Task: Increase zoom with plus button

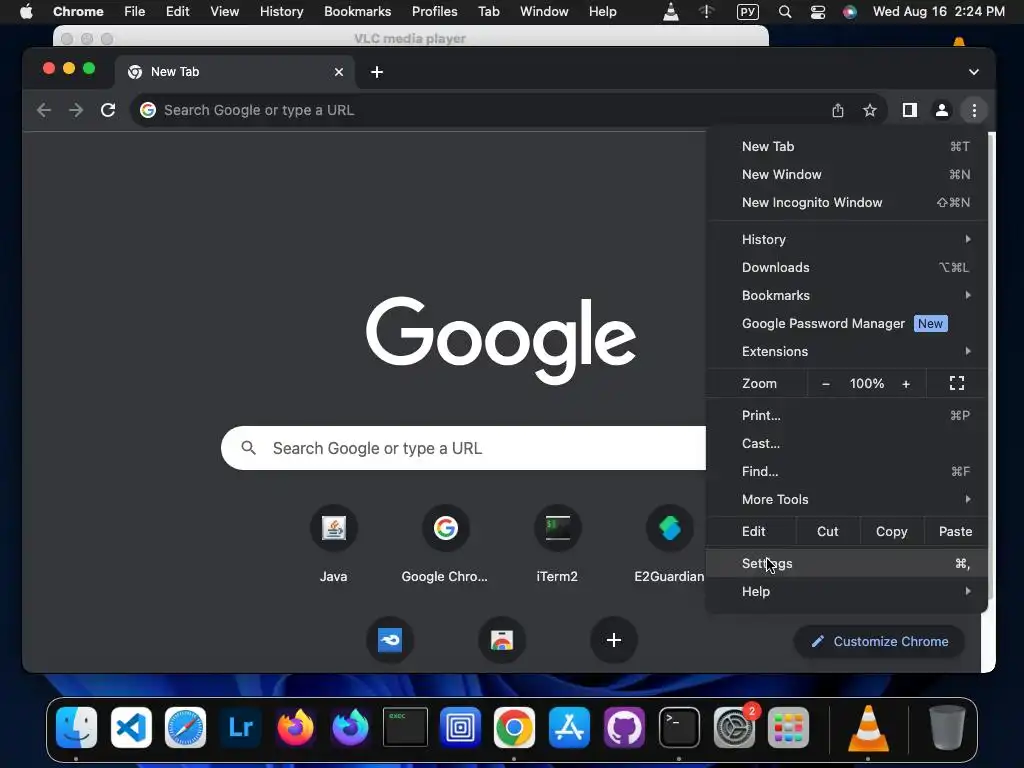Action: click(906, 384)
